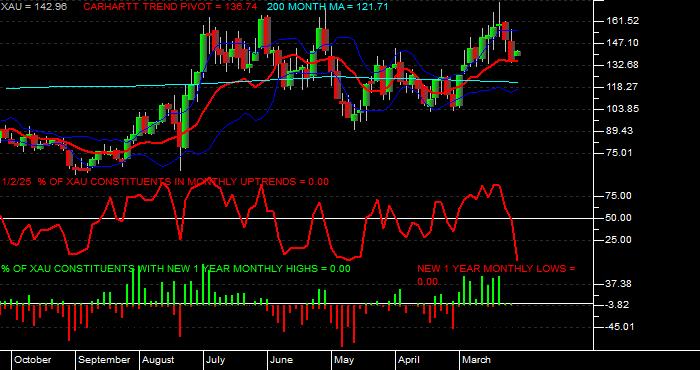Click the 161.52 price axis label
Image resolution: width=700 pixels, height=370 pixels.
pyautogui.click(x=622, y=21)
